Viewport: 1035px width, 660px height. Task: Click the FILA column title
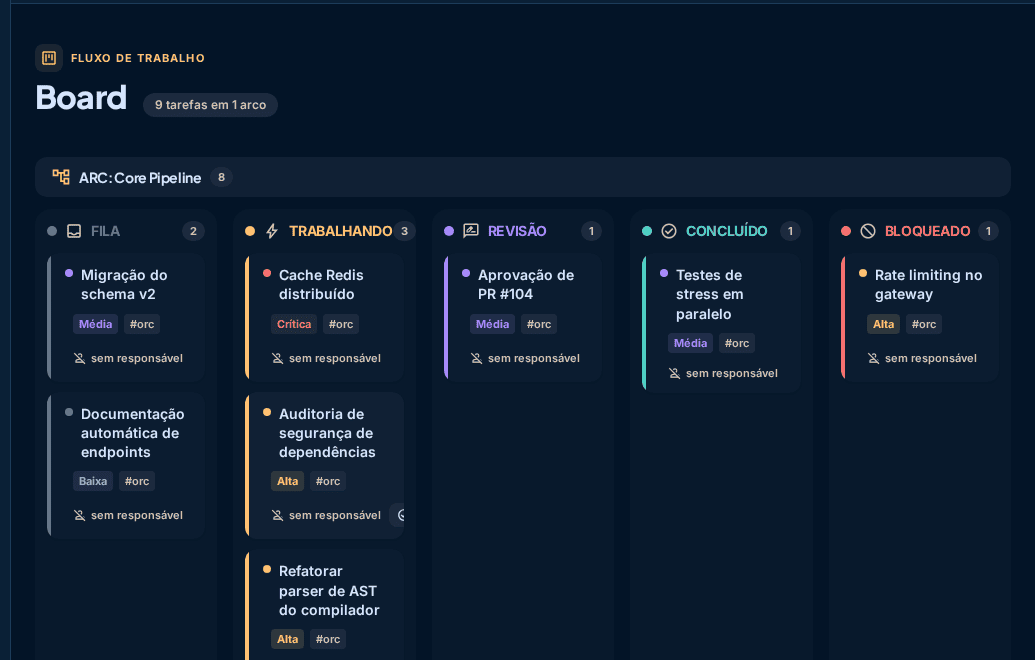pyautogui.click(x=106, y=231)
